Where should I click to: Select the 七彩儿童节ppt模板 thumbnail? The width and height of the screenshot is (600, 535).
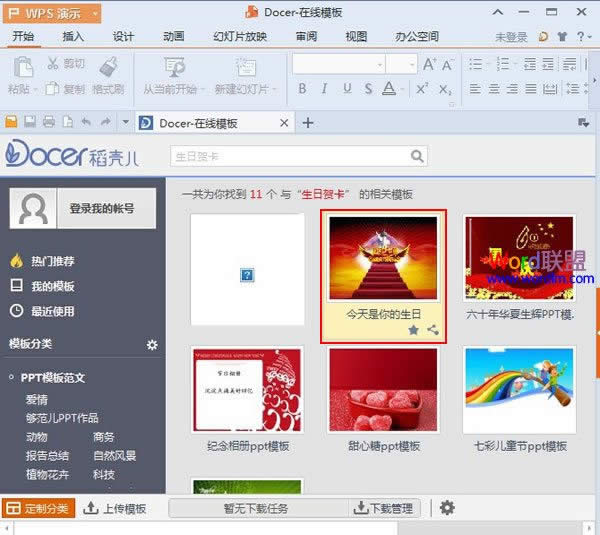coord(519,390)
